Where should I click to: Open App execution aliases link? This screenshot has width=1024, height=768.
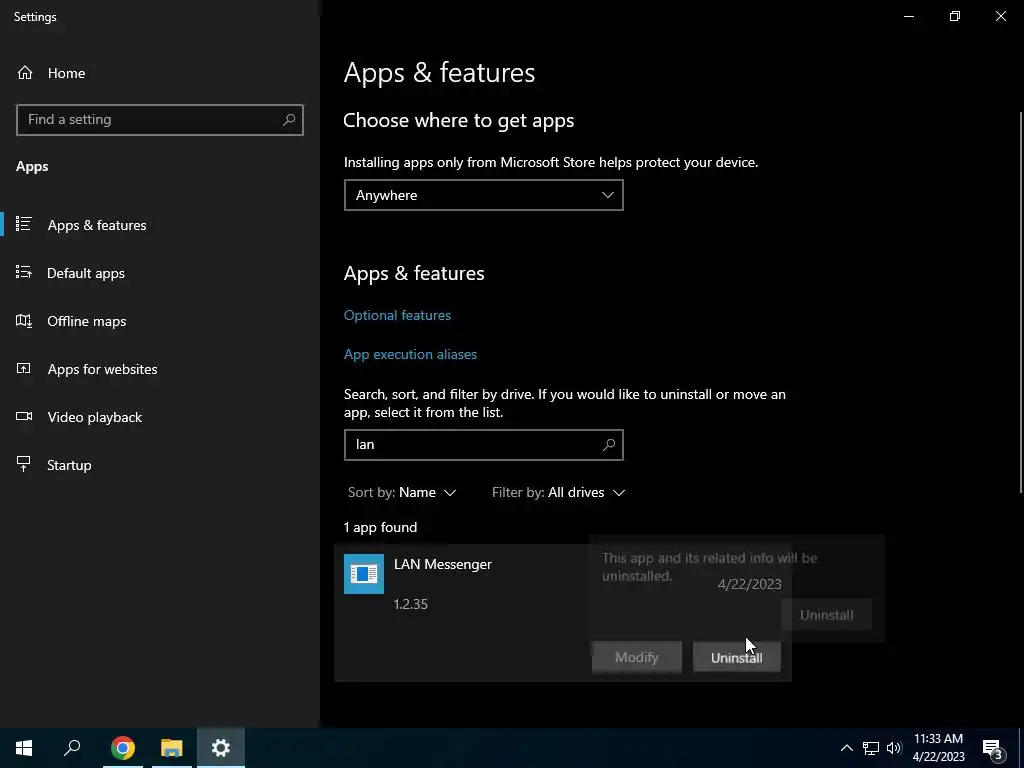[410, 354]
